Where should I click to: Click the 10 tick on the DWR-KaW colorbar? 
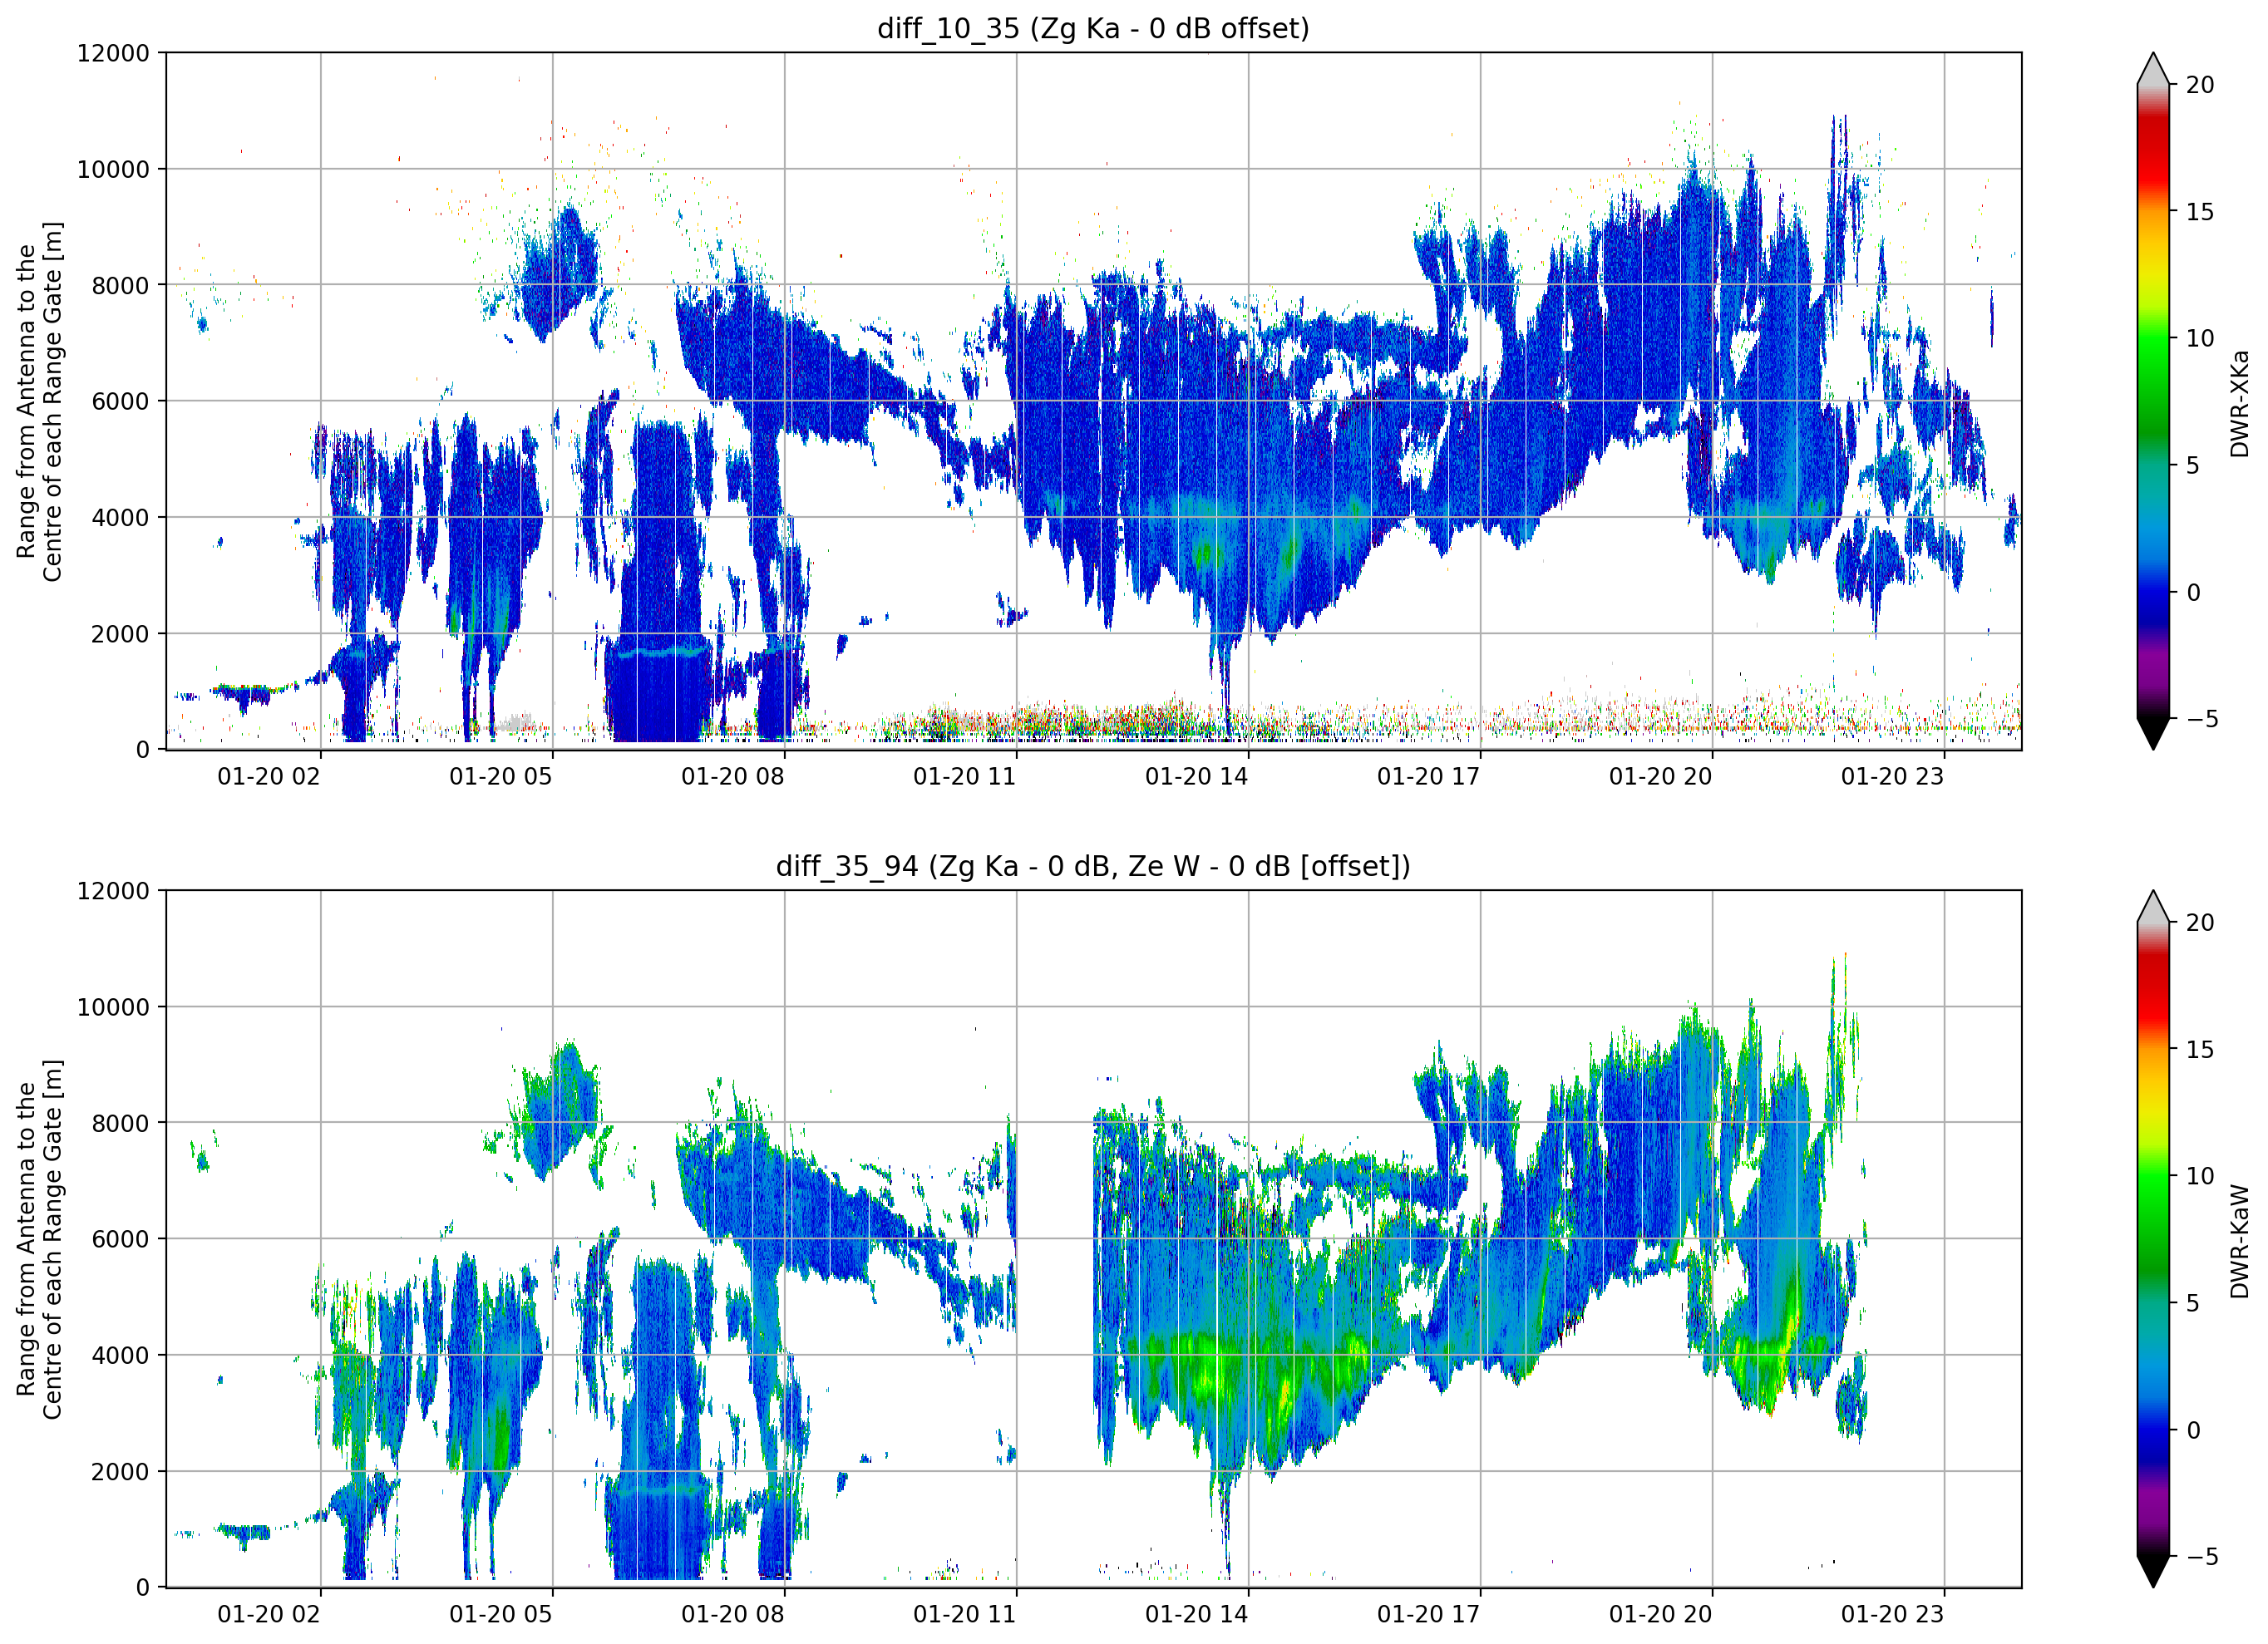click(2200, 1176)
